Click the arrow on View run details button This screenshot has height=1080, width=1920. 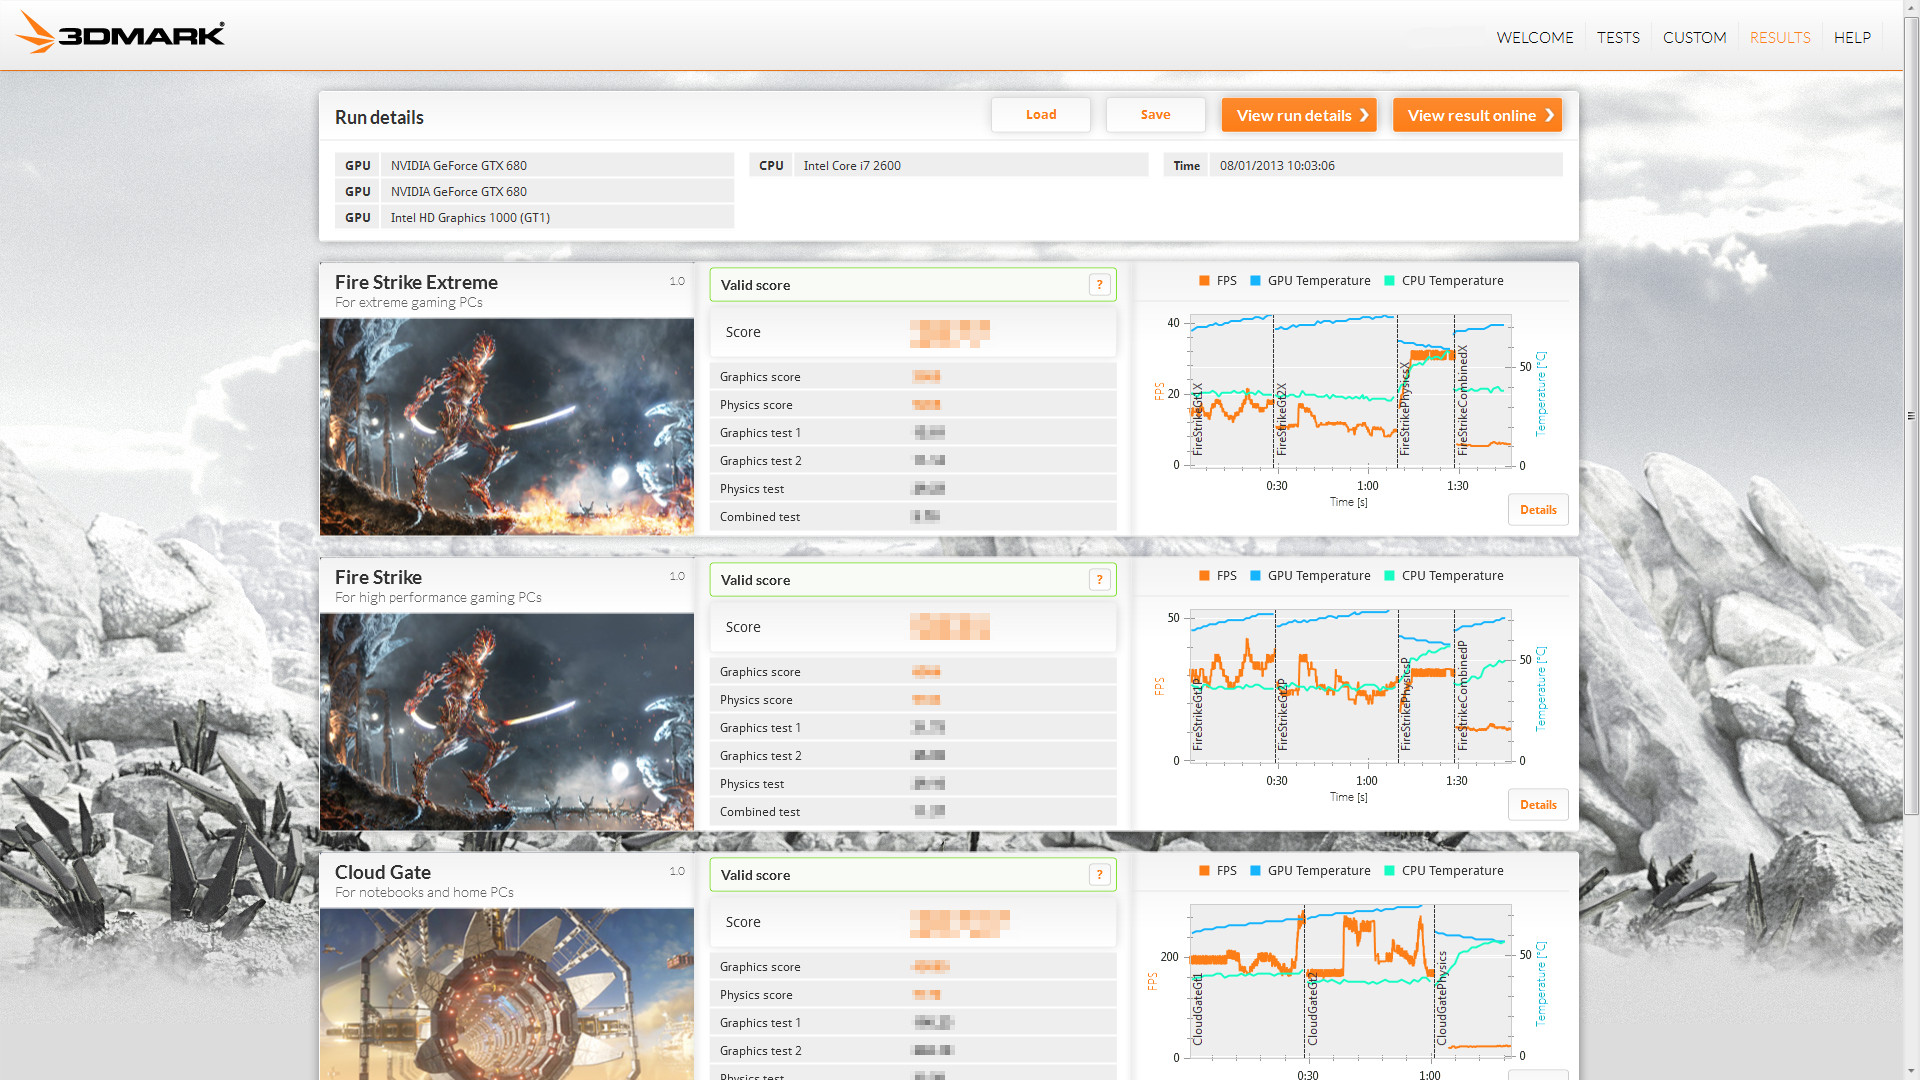1366,115
